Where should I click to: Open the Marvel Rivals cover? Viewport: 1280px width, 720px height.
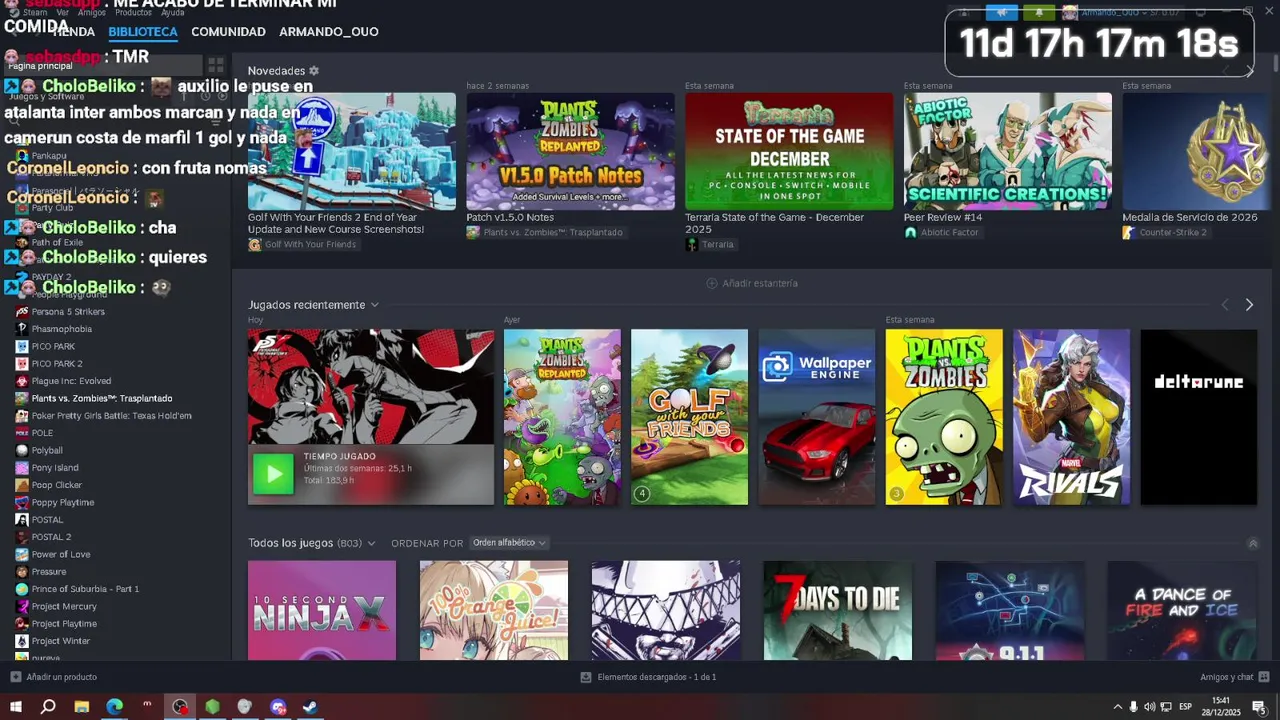coord(1071,417)
